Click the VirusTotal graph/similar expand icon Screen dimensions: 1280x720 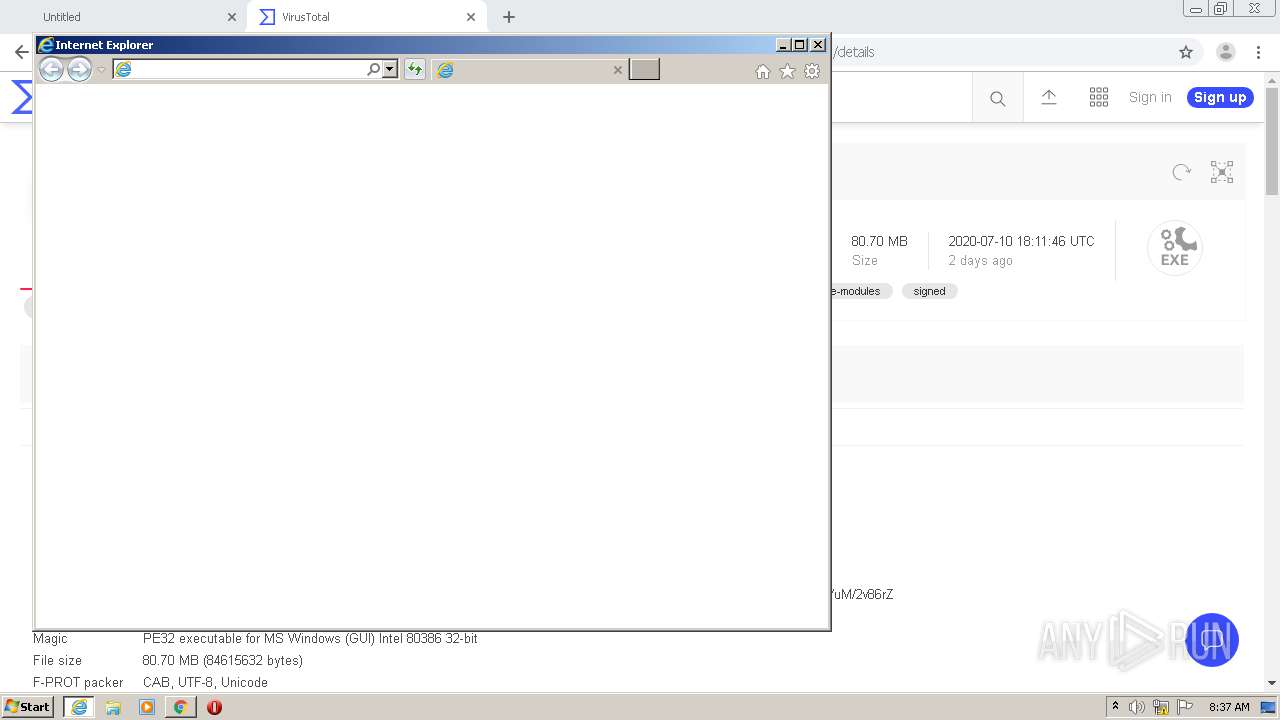coord(1222,172)
